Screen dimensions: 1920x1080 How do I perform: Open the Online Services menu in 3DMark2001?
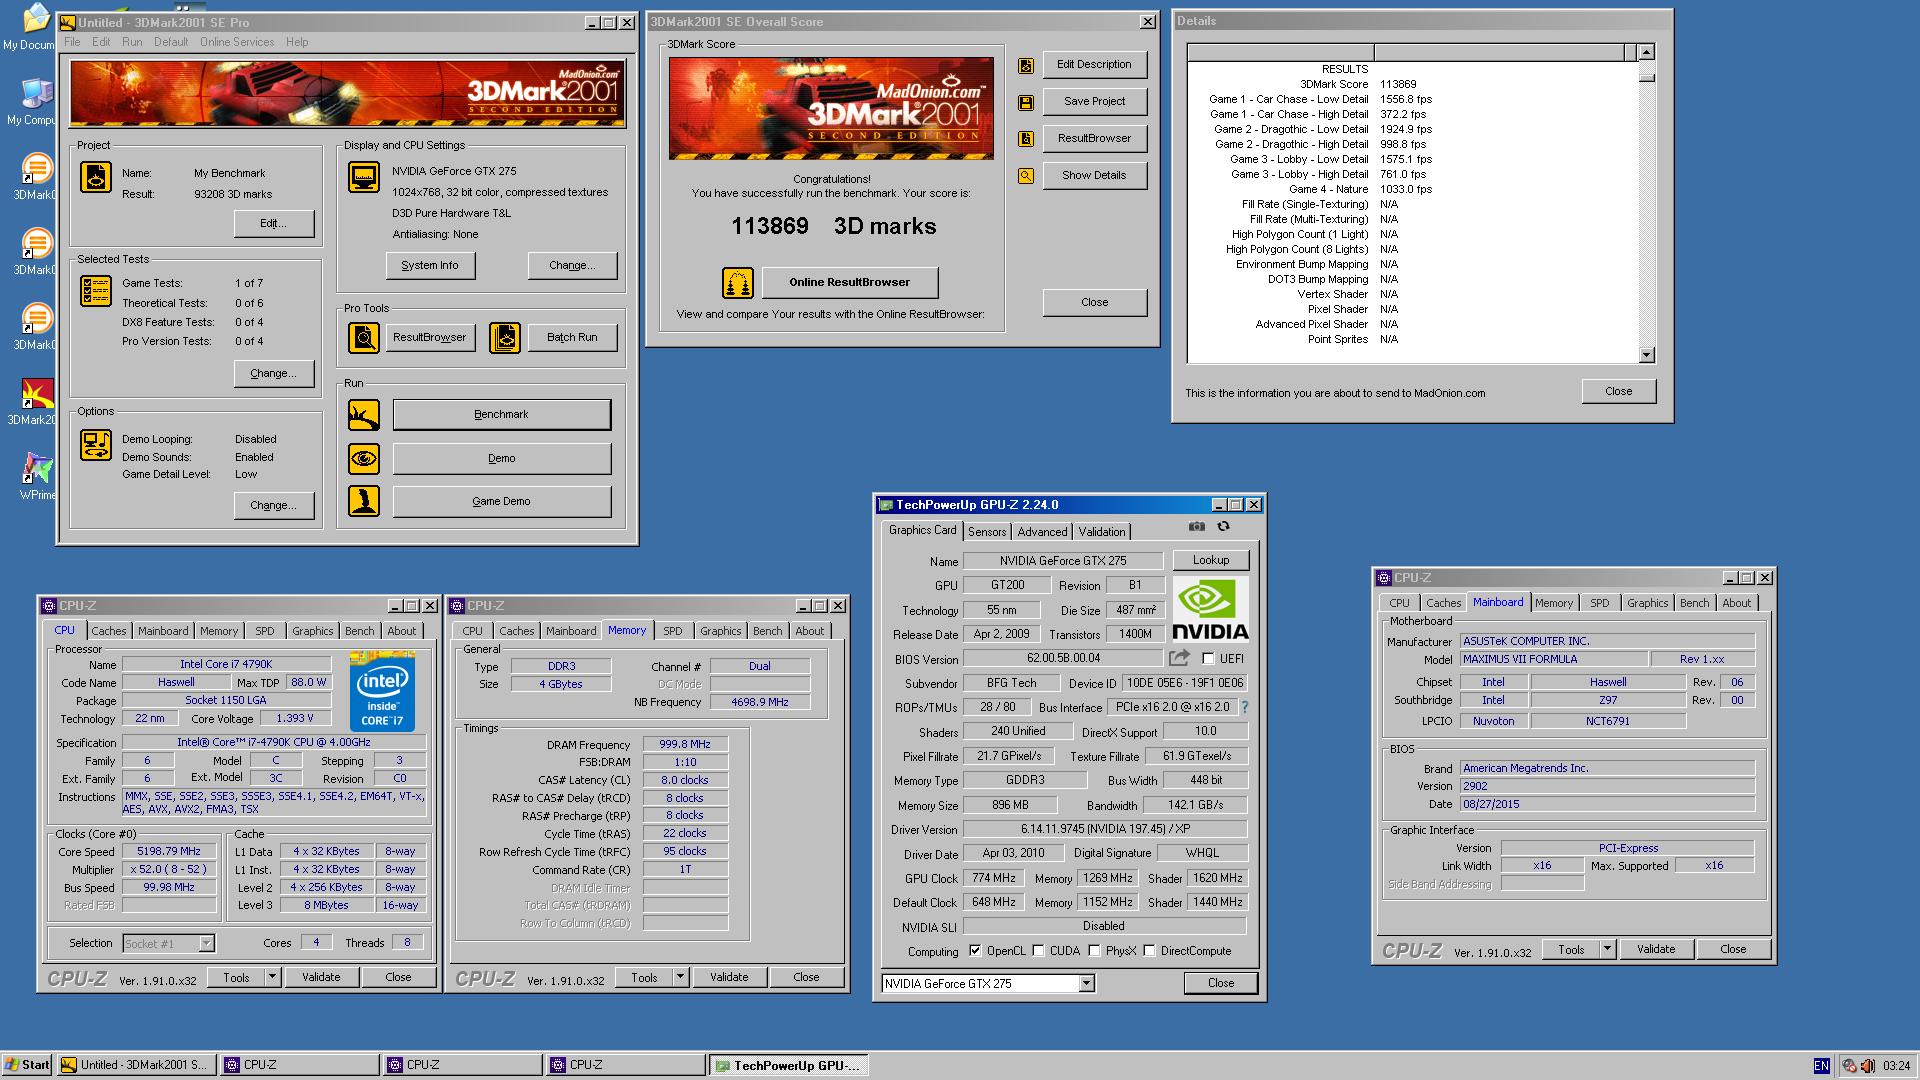[x=237, y=42]
